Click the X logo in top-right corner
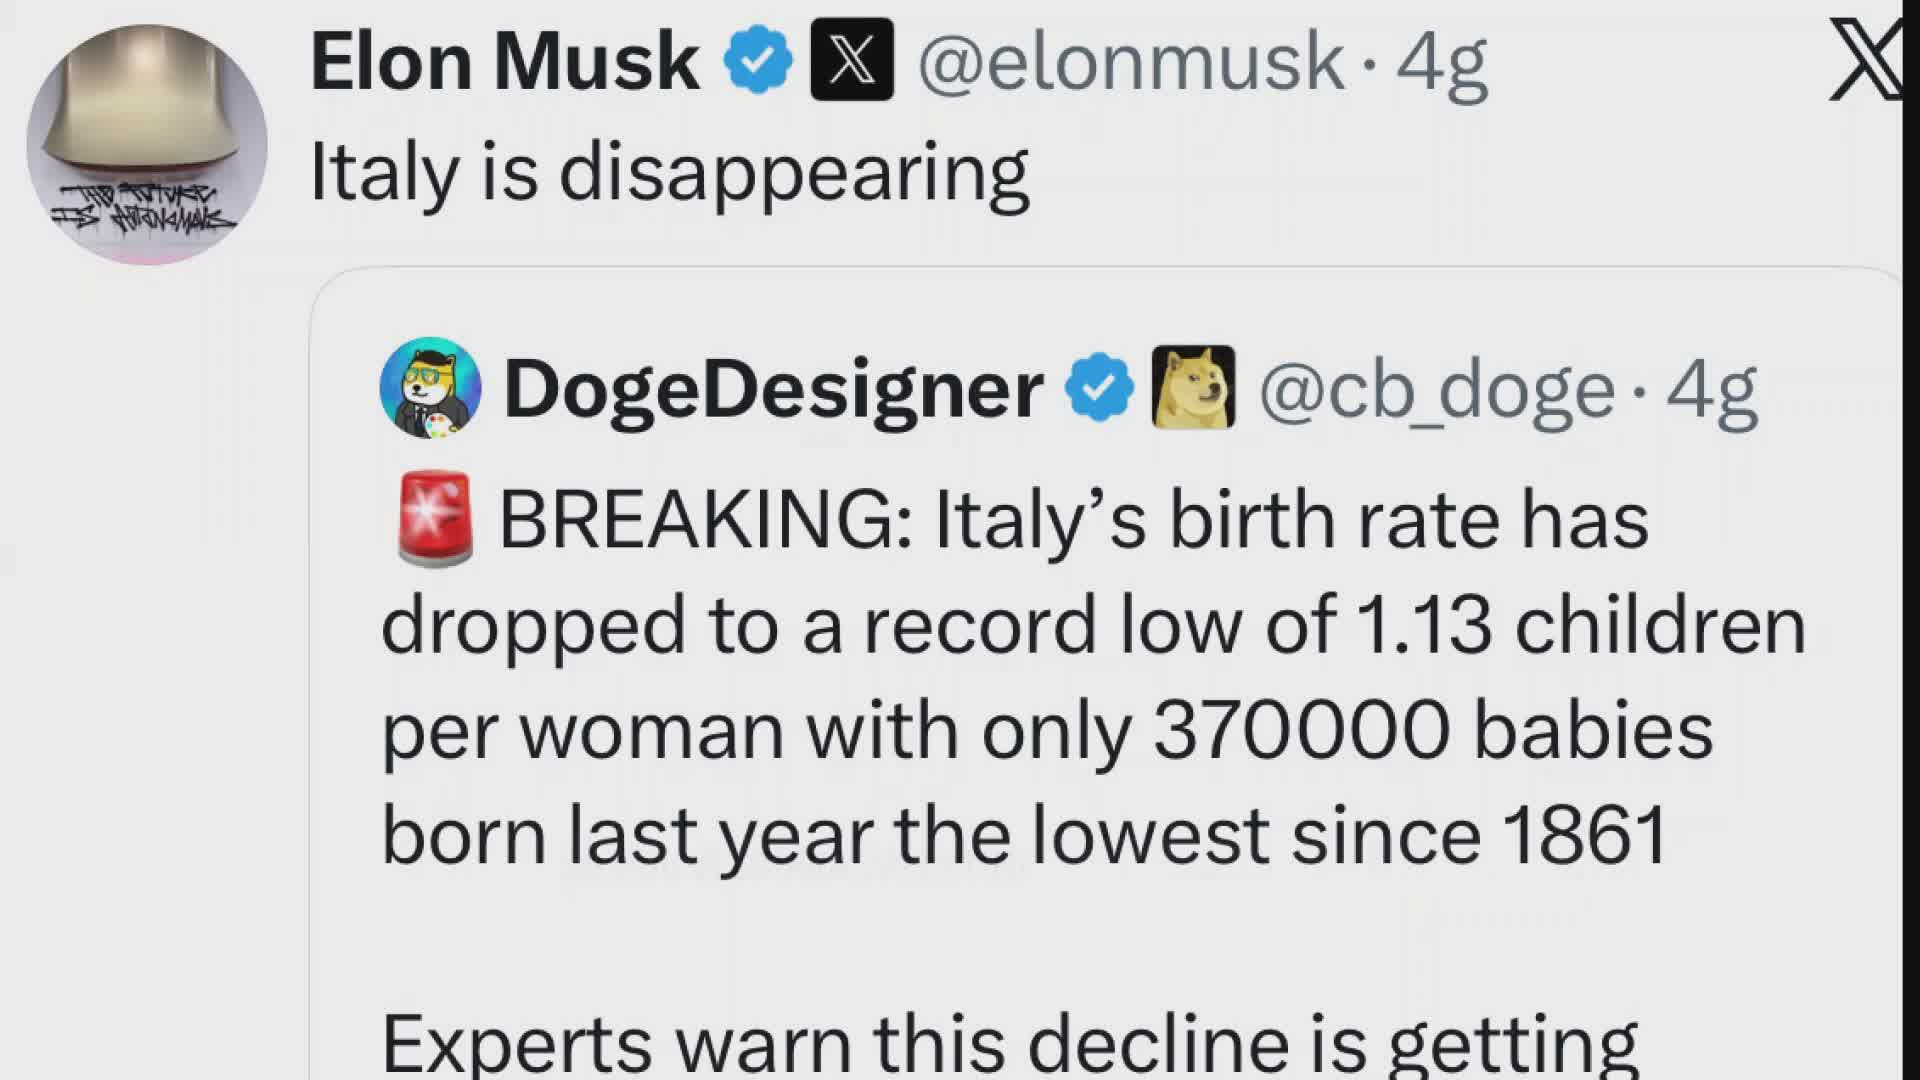1920x1080 pixels. click(x=1866, y=62)
